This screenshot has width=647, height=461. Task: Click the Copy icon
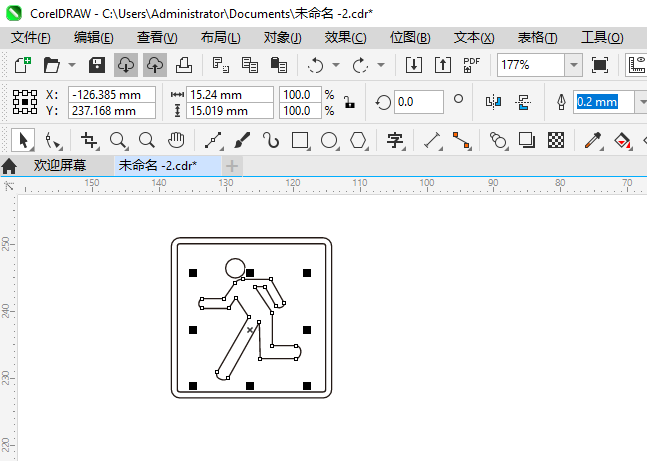pos(250,65)
